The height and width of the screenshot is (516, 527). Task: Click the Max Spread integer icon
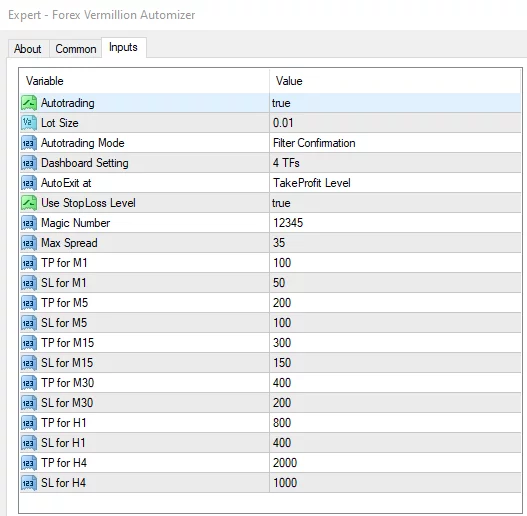(x=29, y=243)
